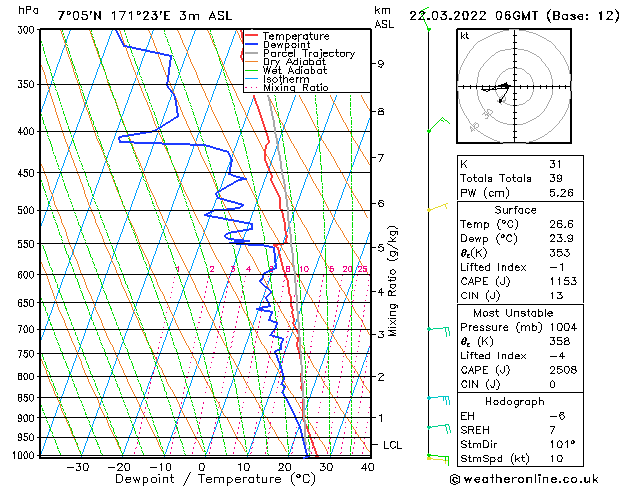Screen dimensions: 629x486
Task: Click the StmSpd (kt) value 10
Action: click(556, 459)
